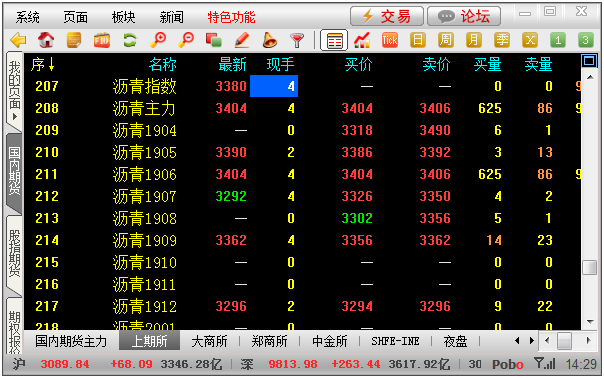Select the 沥青1905 row

302,152
